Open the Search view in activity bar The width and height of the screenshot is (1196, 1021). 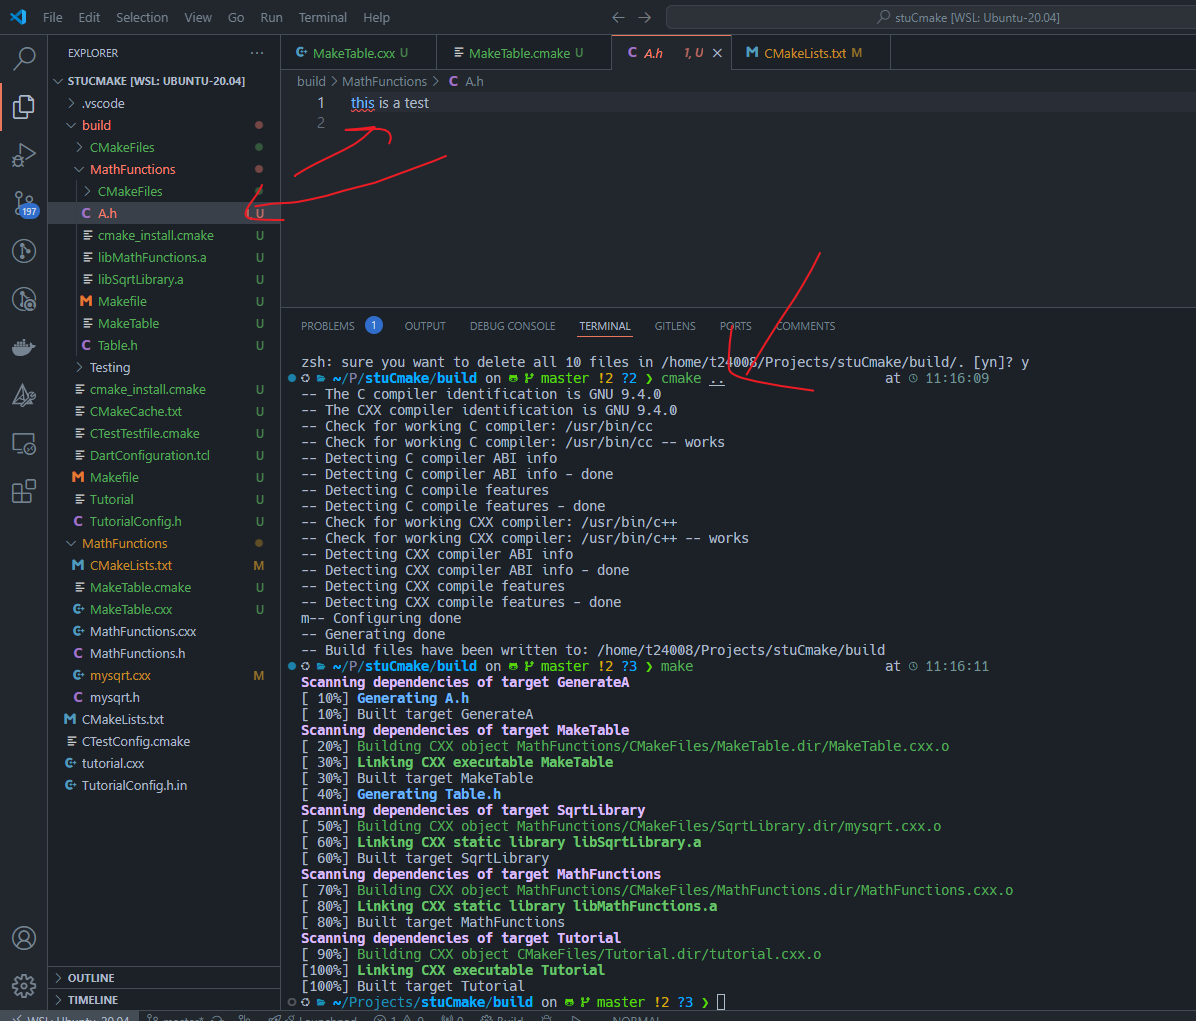point(24,59)
